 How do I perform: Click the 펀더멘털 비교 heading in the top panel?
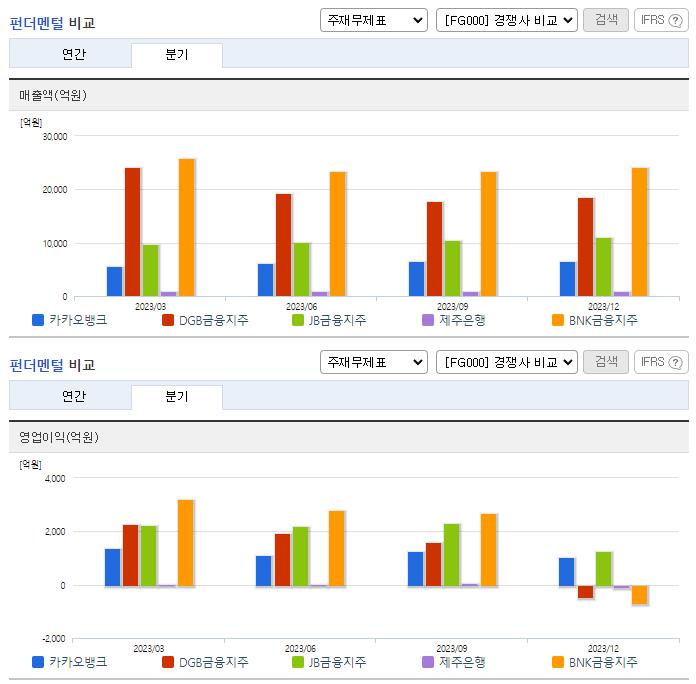tap(52, 23)
